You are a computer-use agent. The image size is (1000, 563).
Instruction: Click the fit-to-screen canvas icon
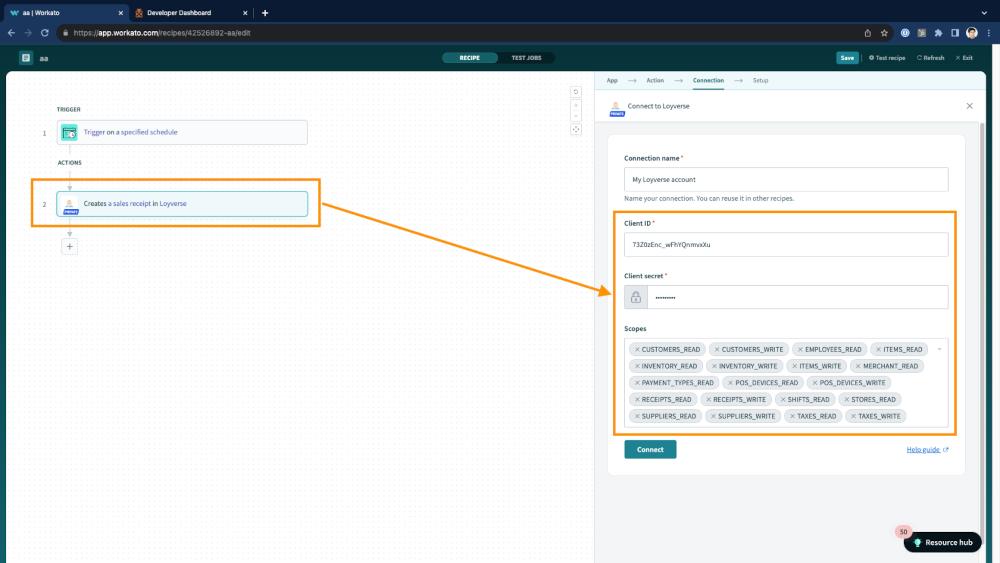[x=576, y=129]
